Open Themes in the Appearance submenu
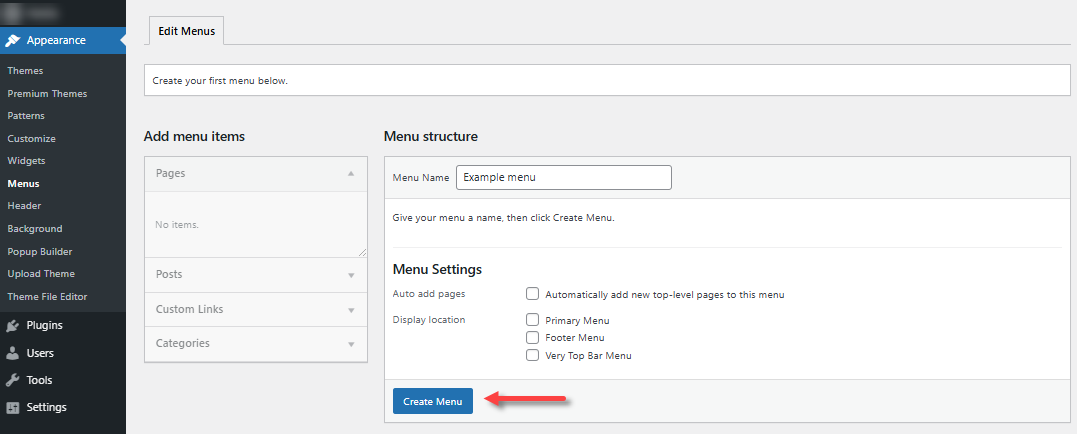 [25, 71]
